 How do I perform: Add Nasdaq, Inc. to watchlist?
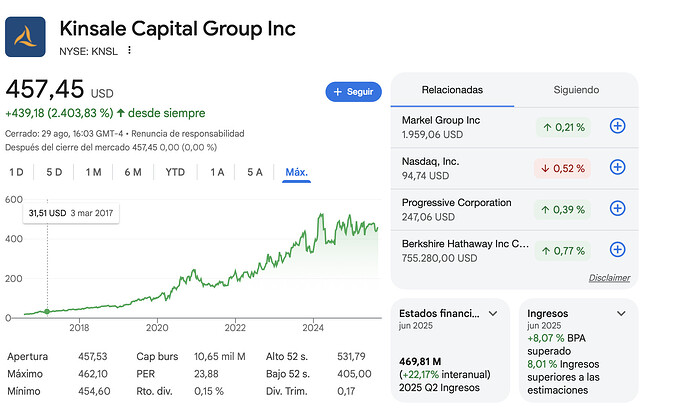[x=617, y=167]
